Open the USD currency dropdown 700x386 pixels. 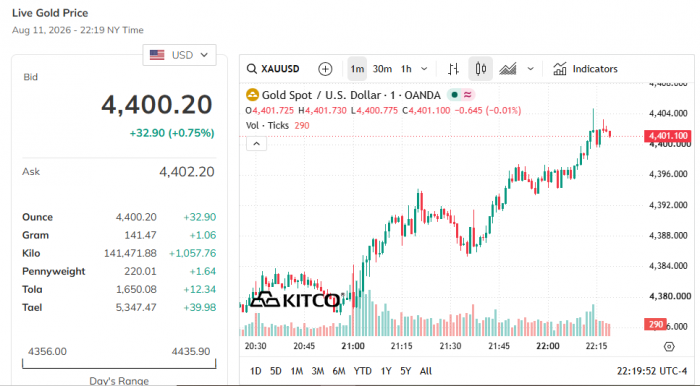click(x=179, y=55)
